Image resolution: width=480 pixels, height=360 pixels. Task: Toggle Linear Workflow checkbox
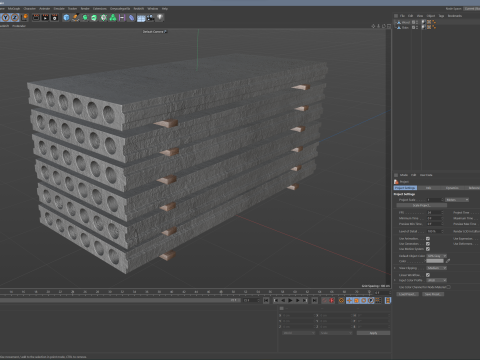click(428, 275)
